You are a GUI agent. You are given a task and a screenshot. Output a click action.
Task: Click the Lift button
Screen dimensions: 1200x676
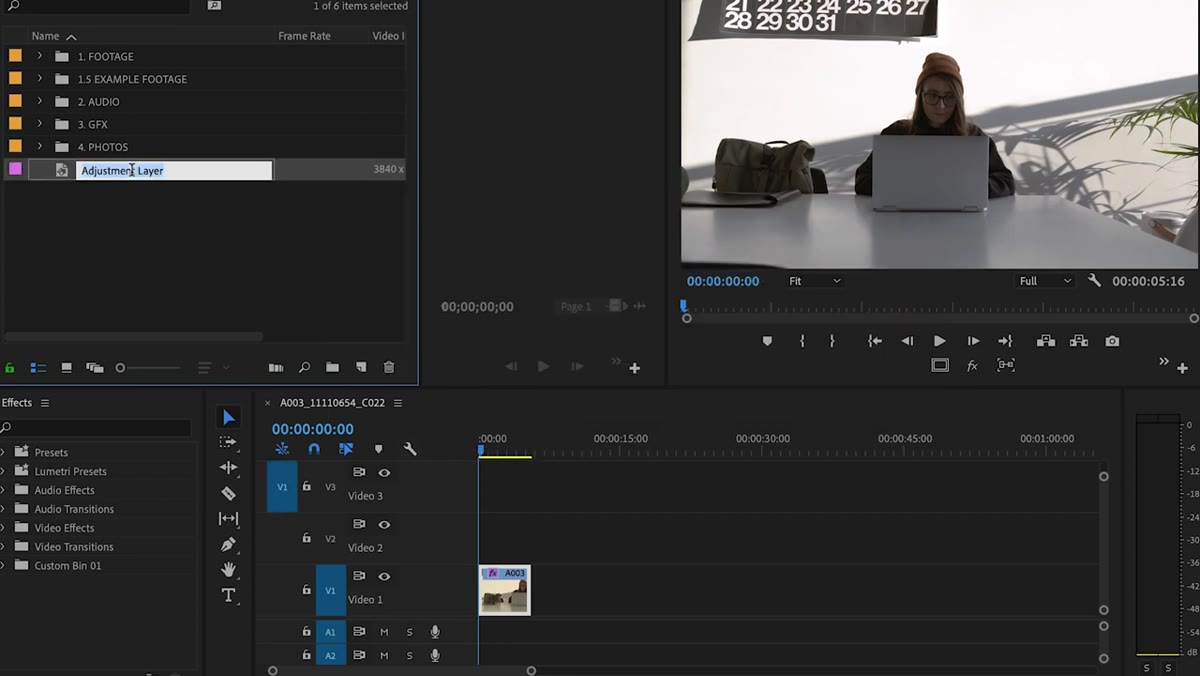tap(1046, 341)
